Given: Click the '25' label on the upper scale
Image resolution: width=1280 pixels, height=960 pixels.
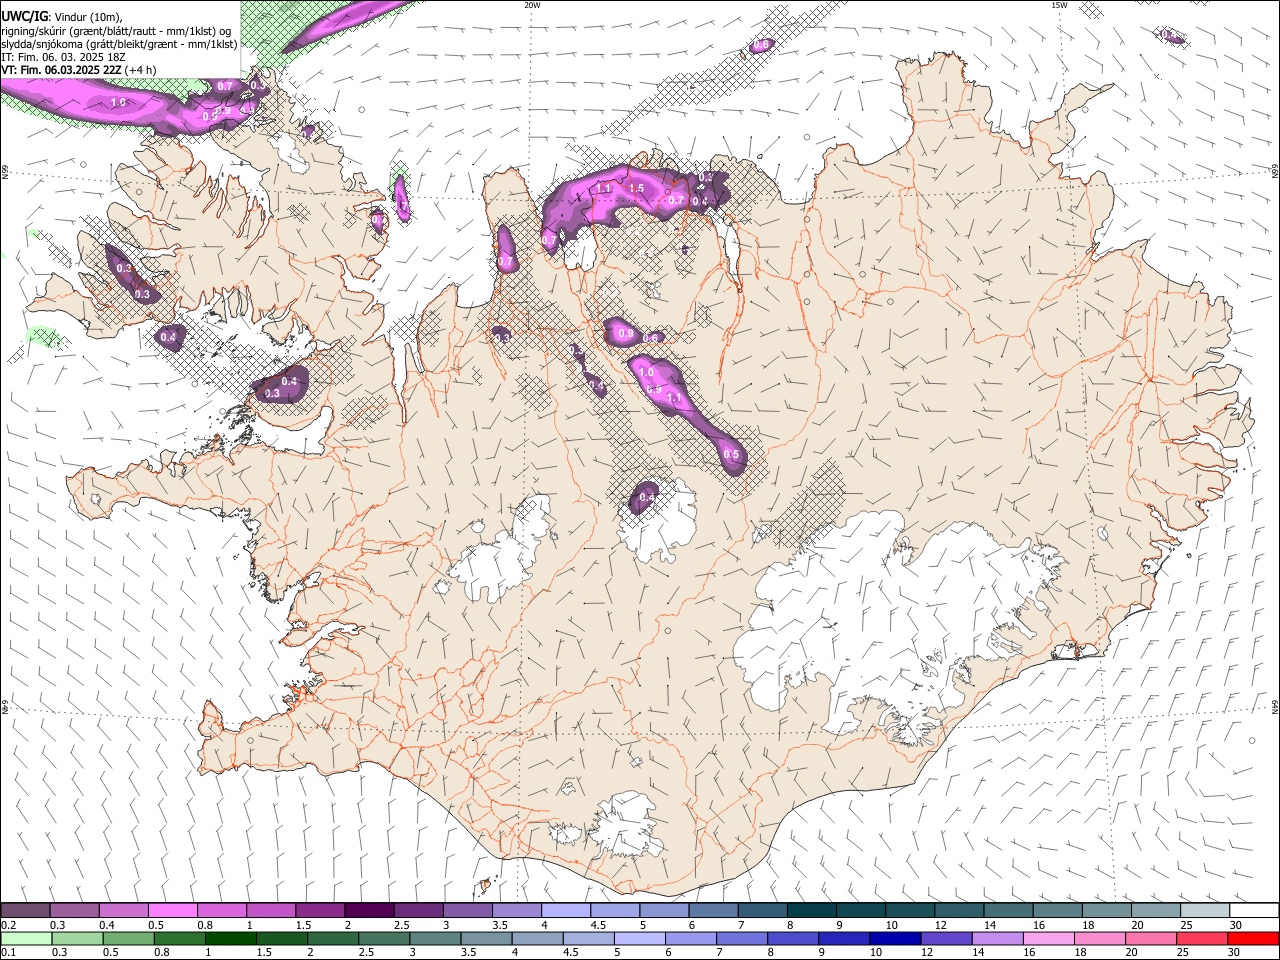Looking at the screenshot, I should (1187, 925).
